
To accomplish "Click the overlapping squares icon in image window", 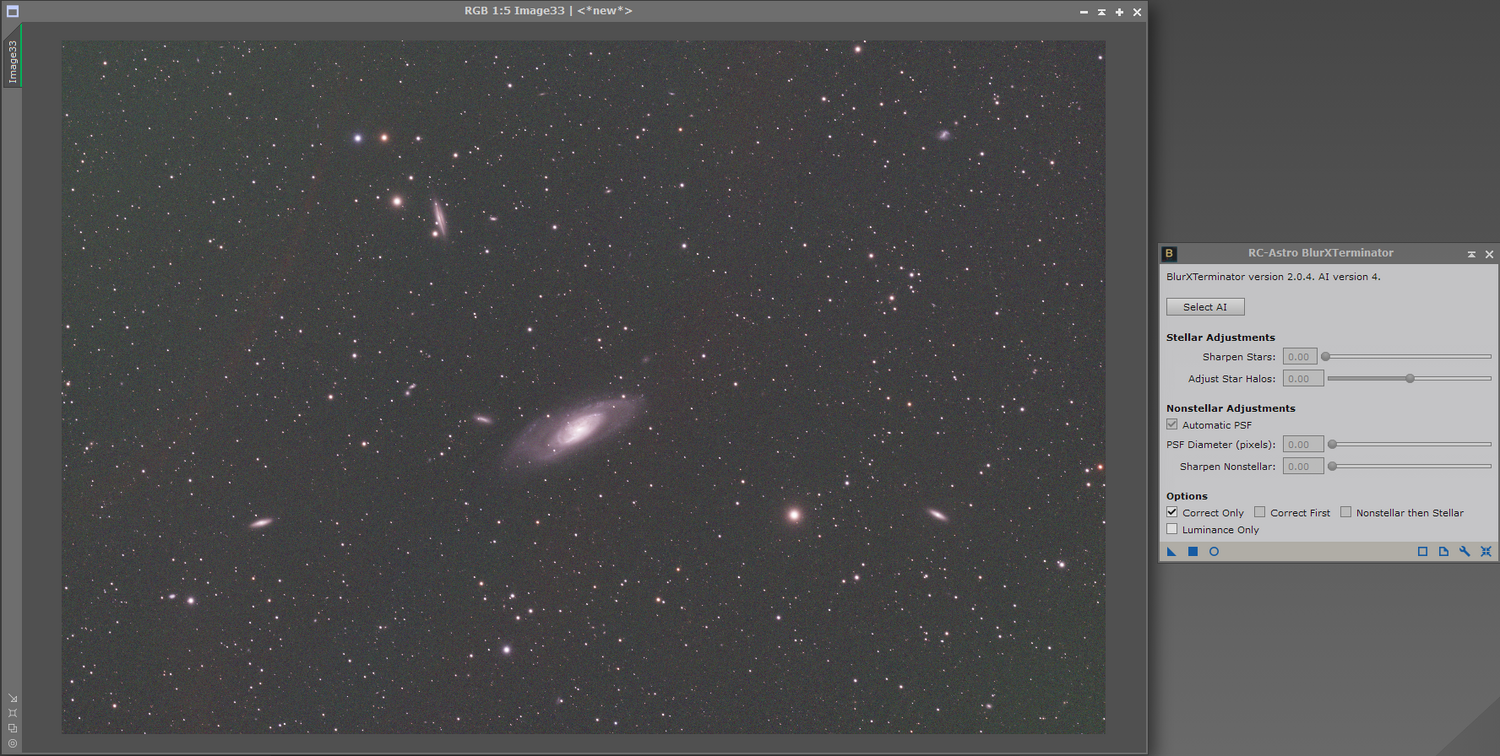I will 12,728.
